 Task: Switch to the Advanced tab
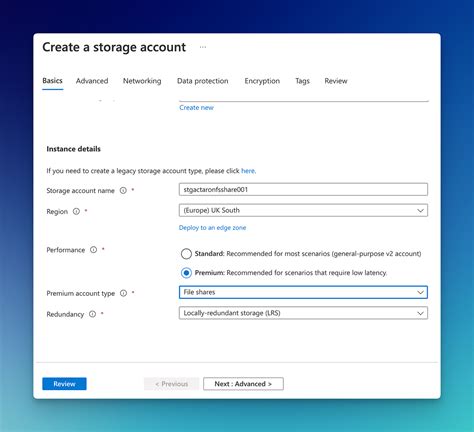[x=92, y=81]
